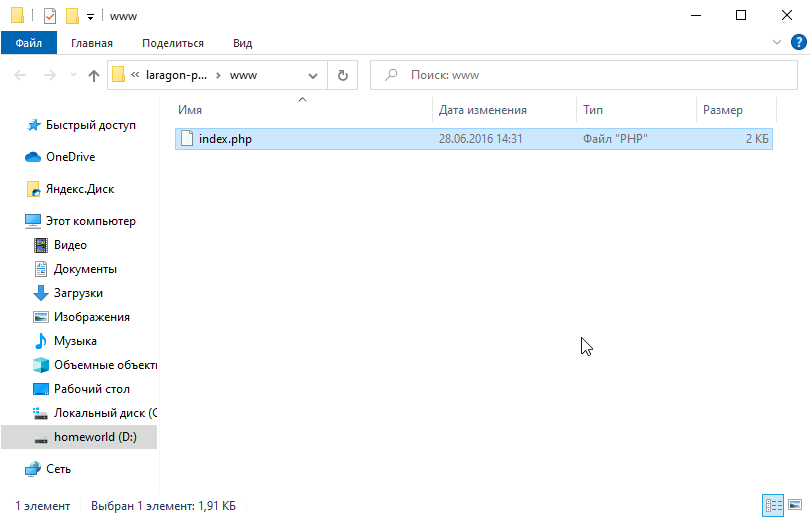The height and width of the screenshot is (518, 811).
Task: Switch to the Вид ribbon tab
Action: (x=242, y=43)
